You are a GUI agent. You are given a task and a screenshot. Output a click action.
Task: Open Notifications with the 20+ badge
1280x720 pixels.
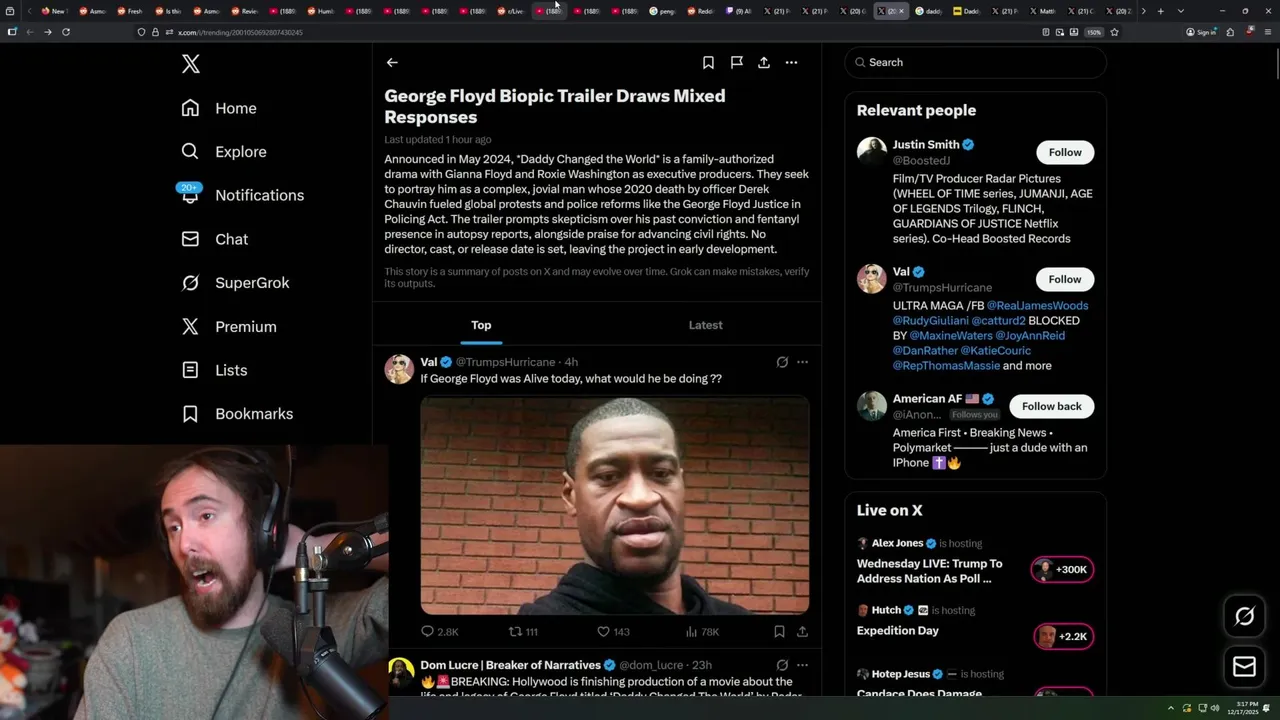pyautogui.click(x=242, y=195)
